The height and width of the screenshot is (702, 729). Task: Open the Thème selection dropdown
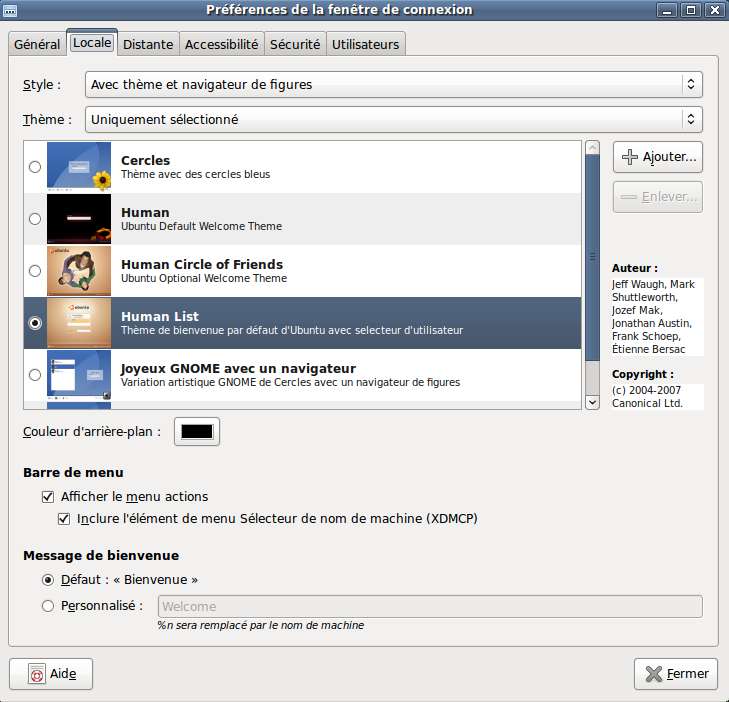[x=393, y=119]
